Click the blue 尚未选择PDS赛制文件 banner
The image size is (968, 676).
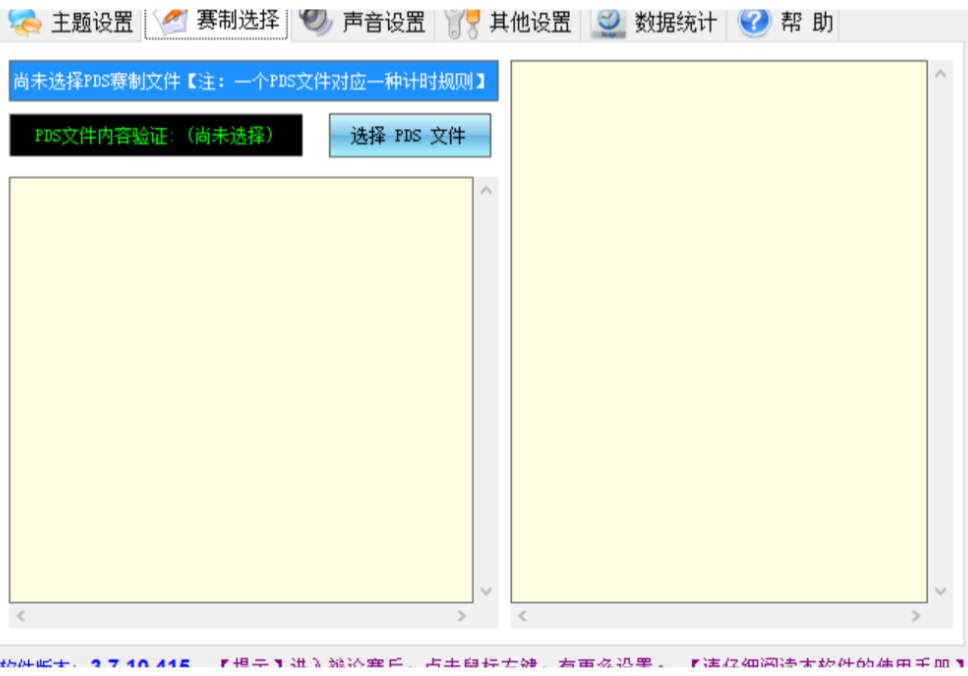pos(253,81)
